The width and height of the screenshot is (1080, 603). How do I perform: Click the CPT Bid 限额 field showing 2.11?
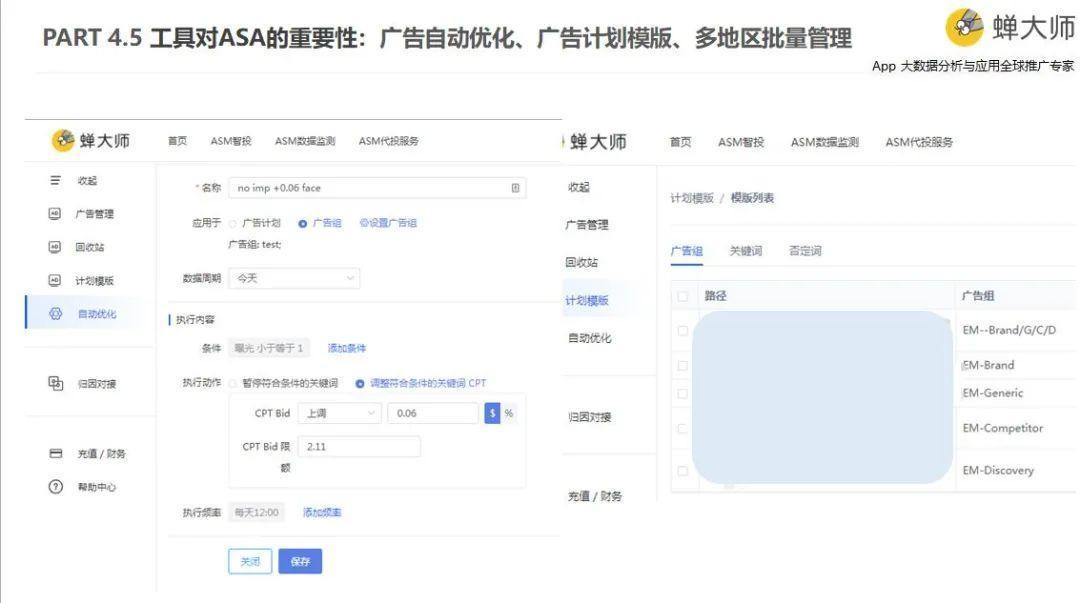(x=360, y=447)
